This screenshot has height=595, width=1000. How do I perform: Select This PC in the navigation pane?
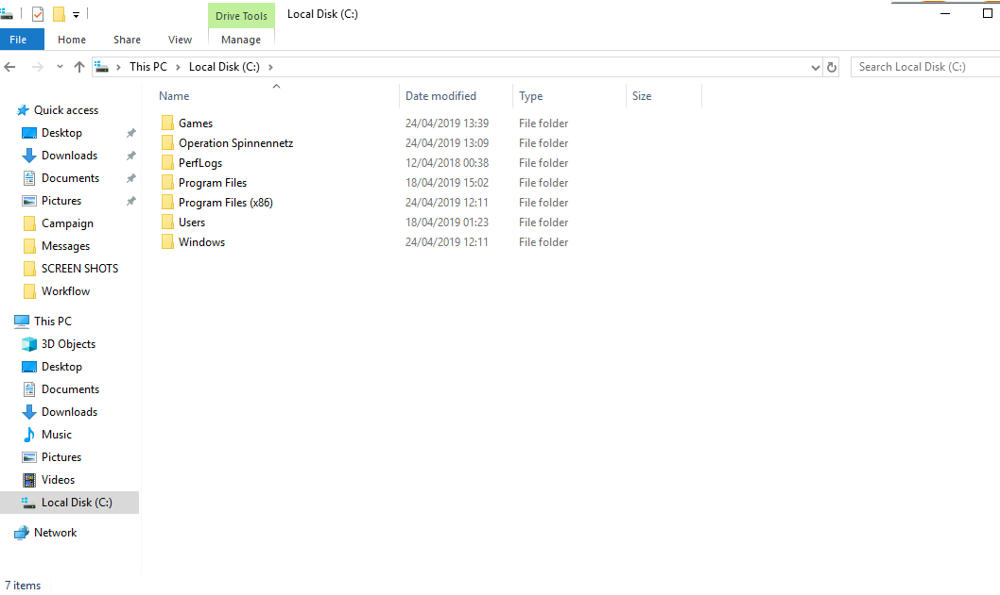point(52,321)
